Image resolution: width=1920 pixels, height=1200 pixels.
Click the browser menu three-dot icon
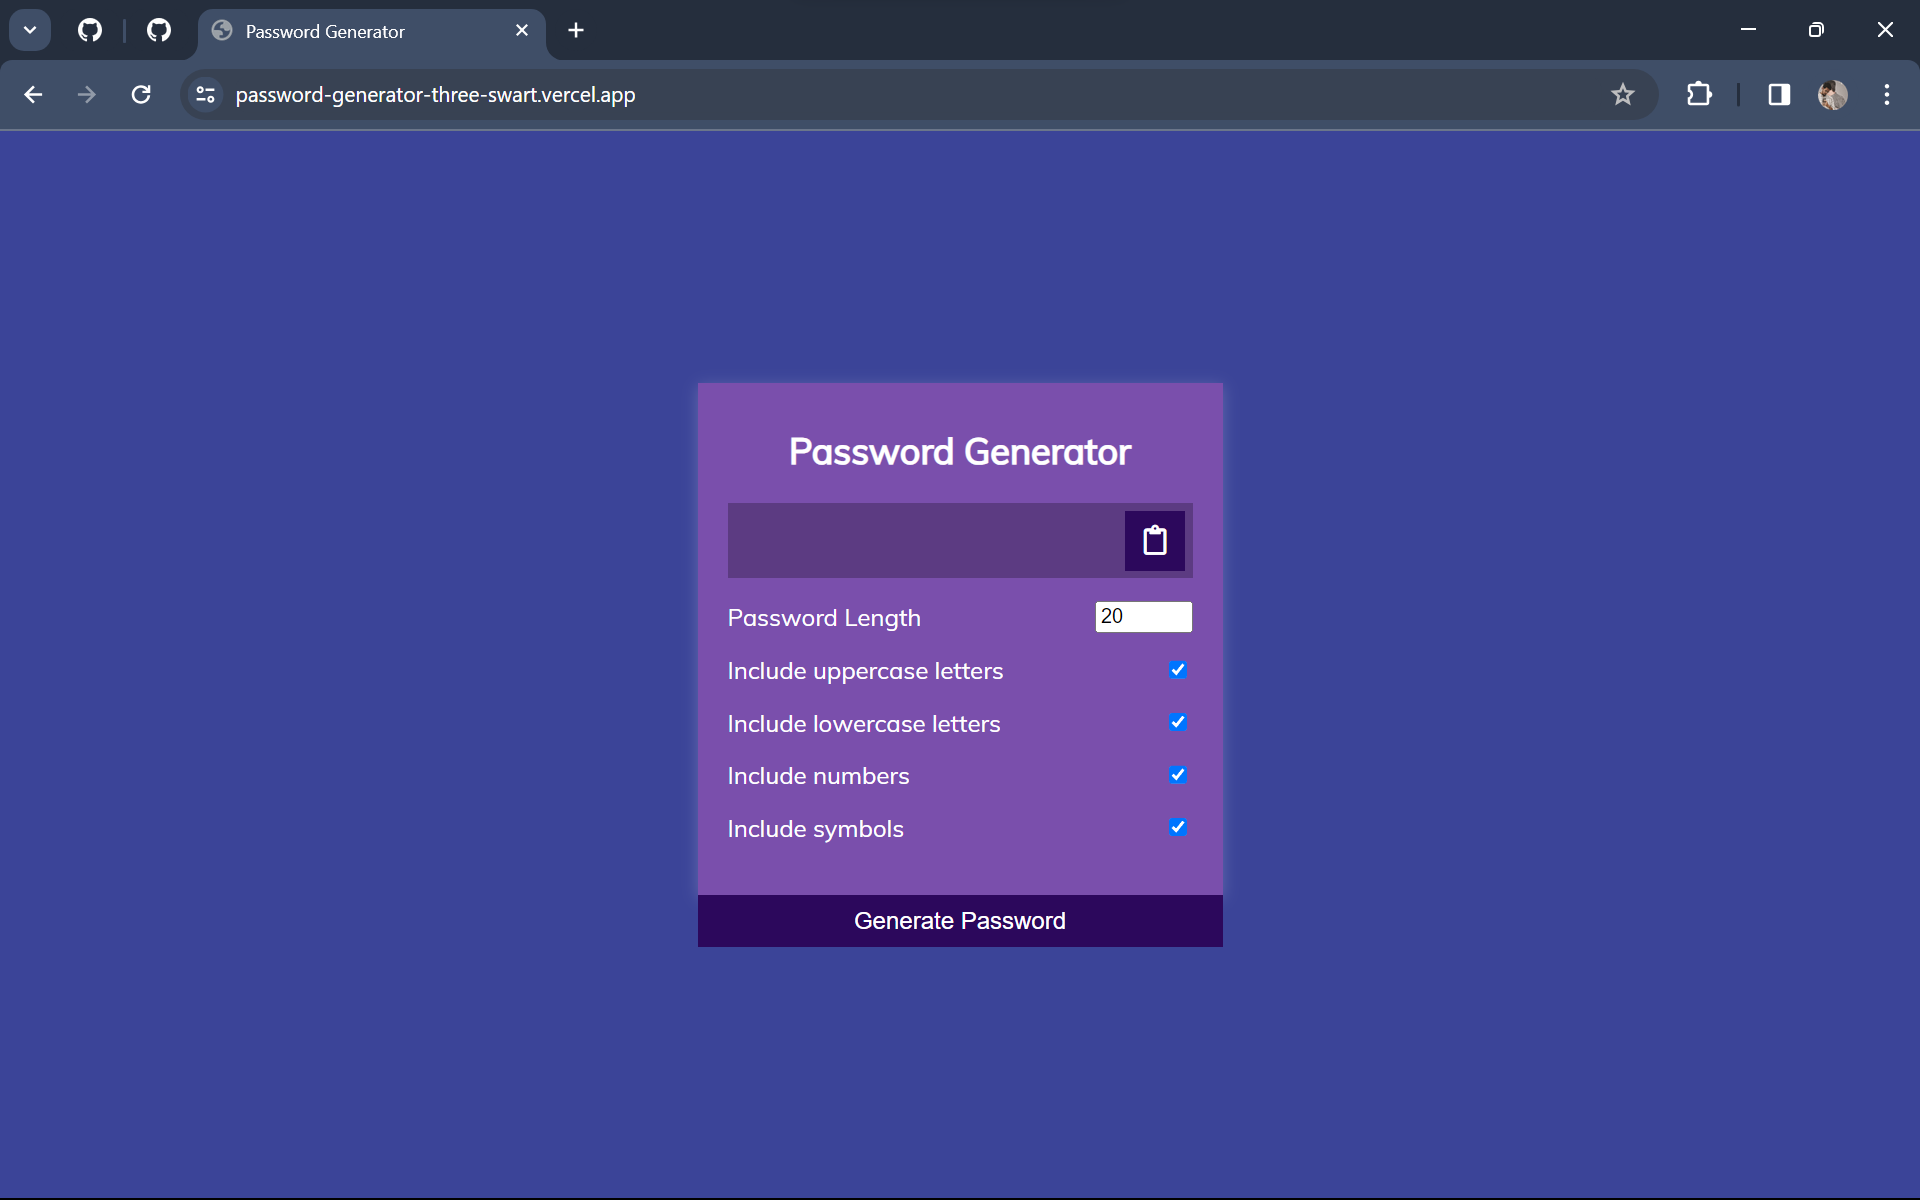click(x=1888, y=94)
